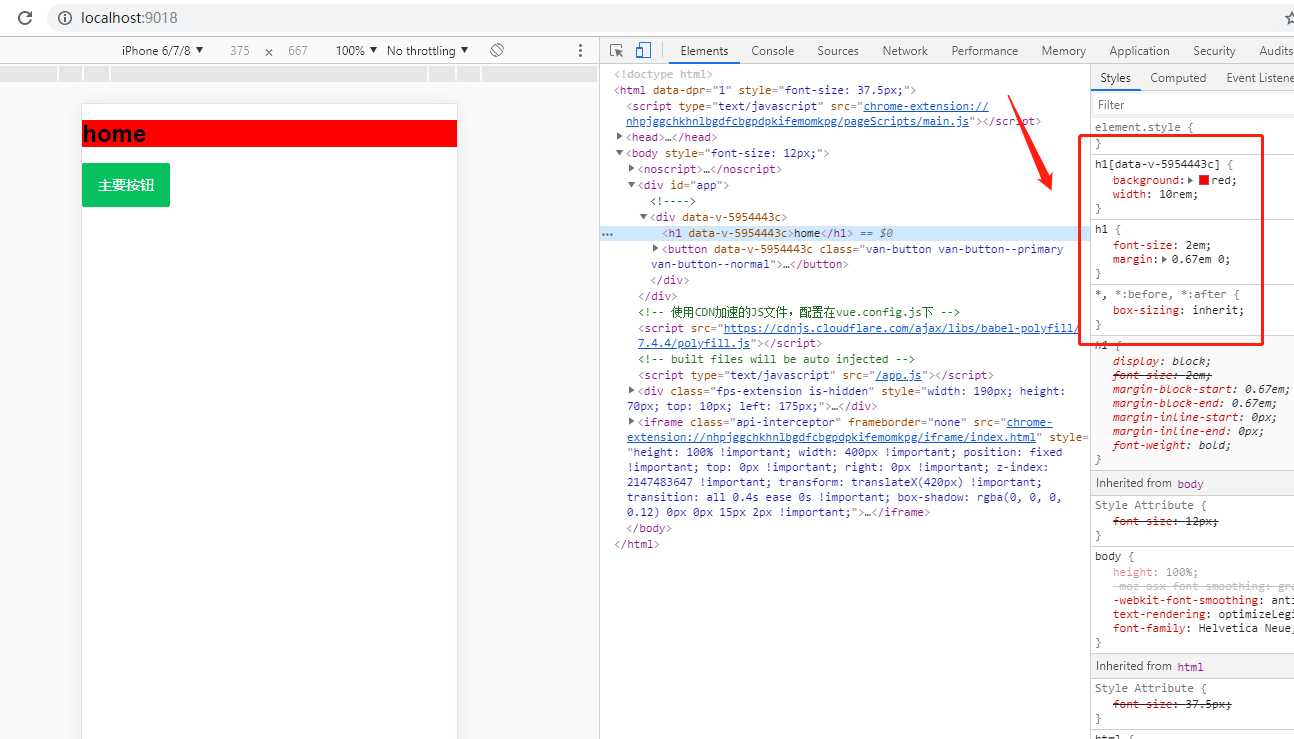Viewport: 1294px width, 739px height.
Task: Switch to the Console tab
Action: click(772, 51)
